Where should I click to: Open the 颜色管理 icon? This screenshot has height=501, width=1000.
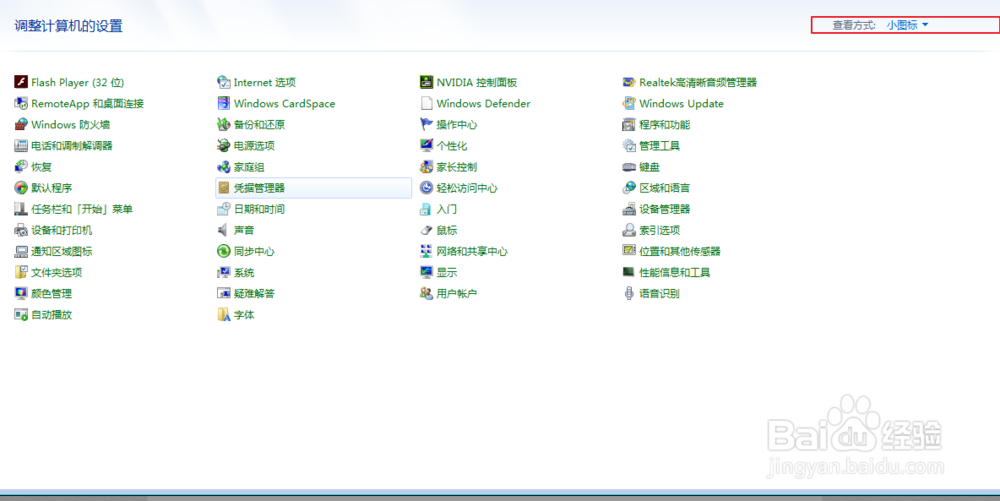(x=21, y=293)
